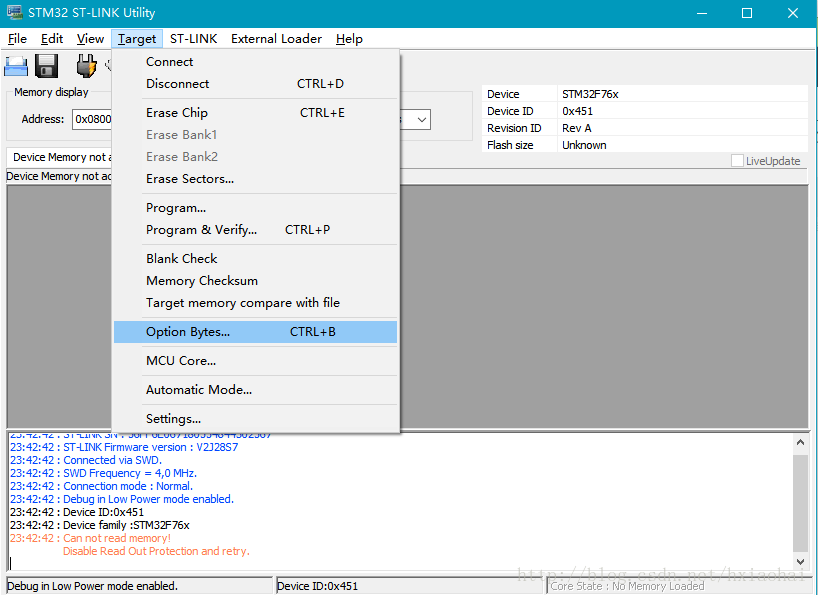The height and width of the screenshot is (595, 818).
Task: Choose Automatic Mode... menu entry
Action: [256, 390]
